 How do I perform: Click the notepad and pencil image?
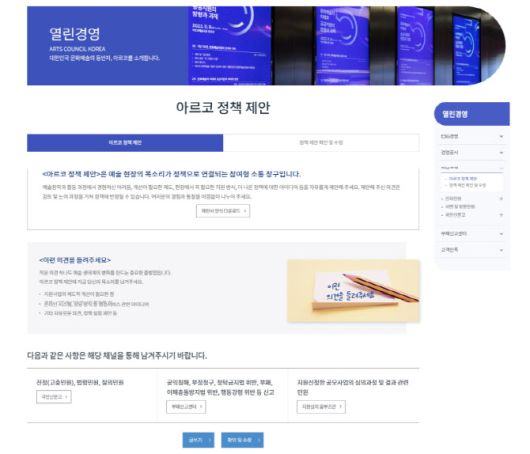pyautogui.click(x=354, y=291)
